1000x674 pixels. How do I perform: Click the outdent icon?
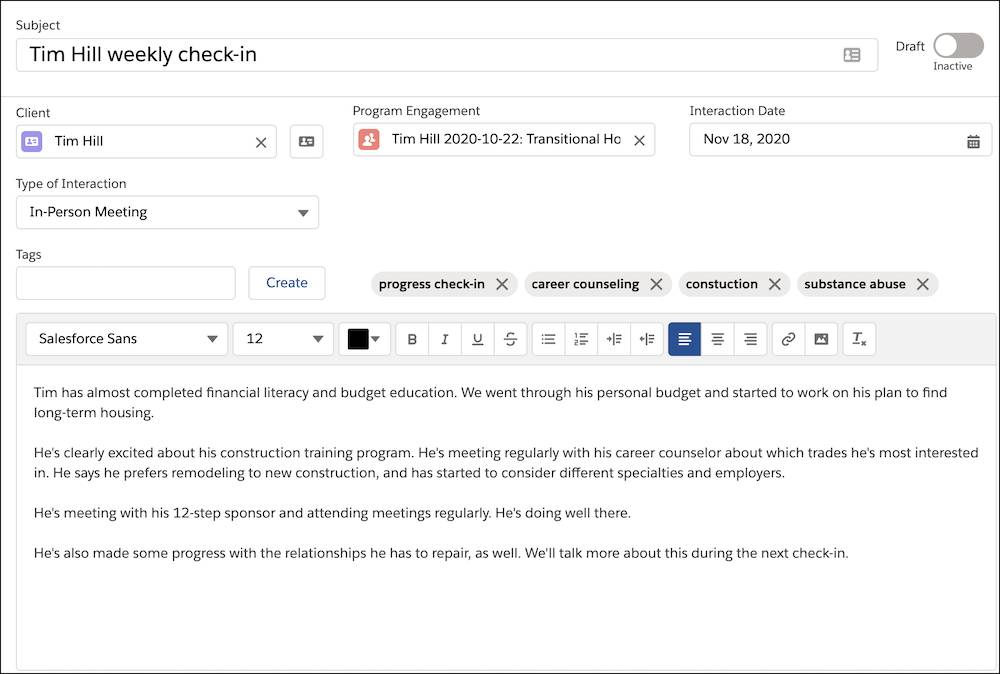(647, 339)
